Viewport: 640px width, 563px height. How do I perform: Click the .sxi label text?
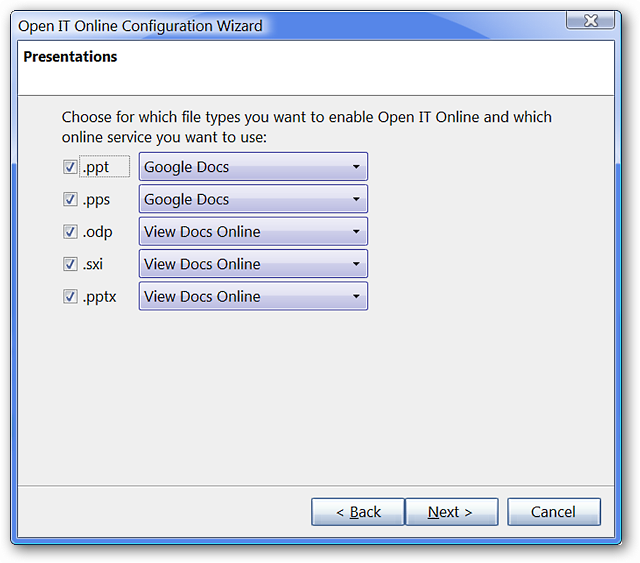[x=93, y=264]
